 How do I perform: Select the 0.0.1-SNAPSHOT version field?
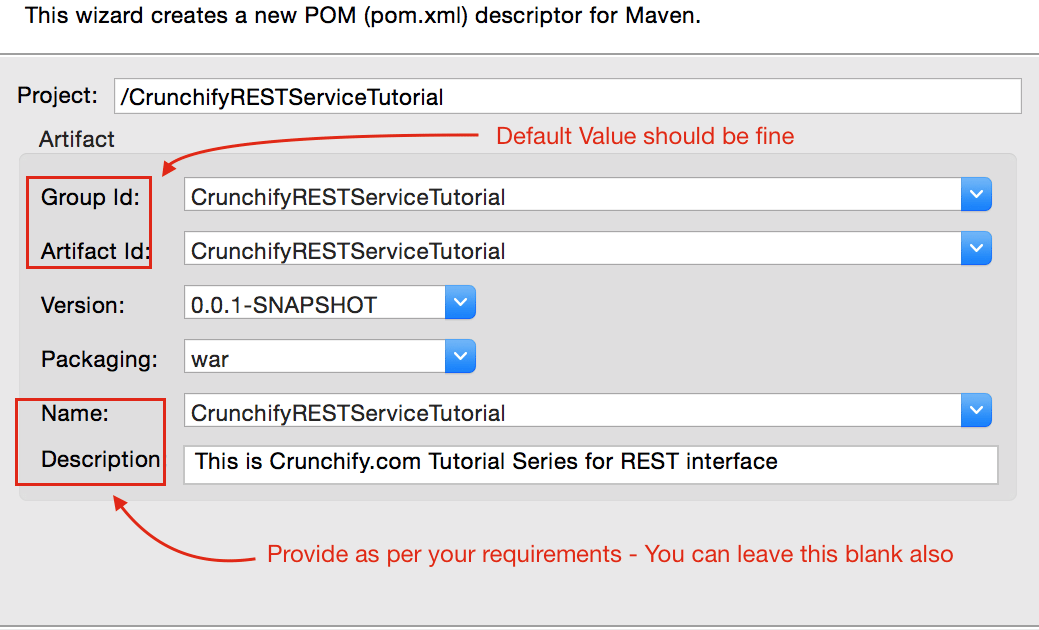315,302
